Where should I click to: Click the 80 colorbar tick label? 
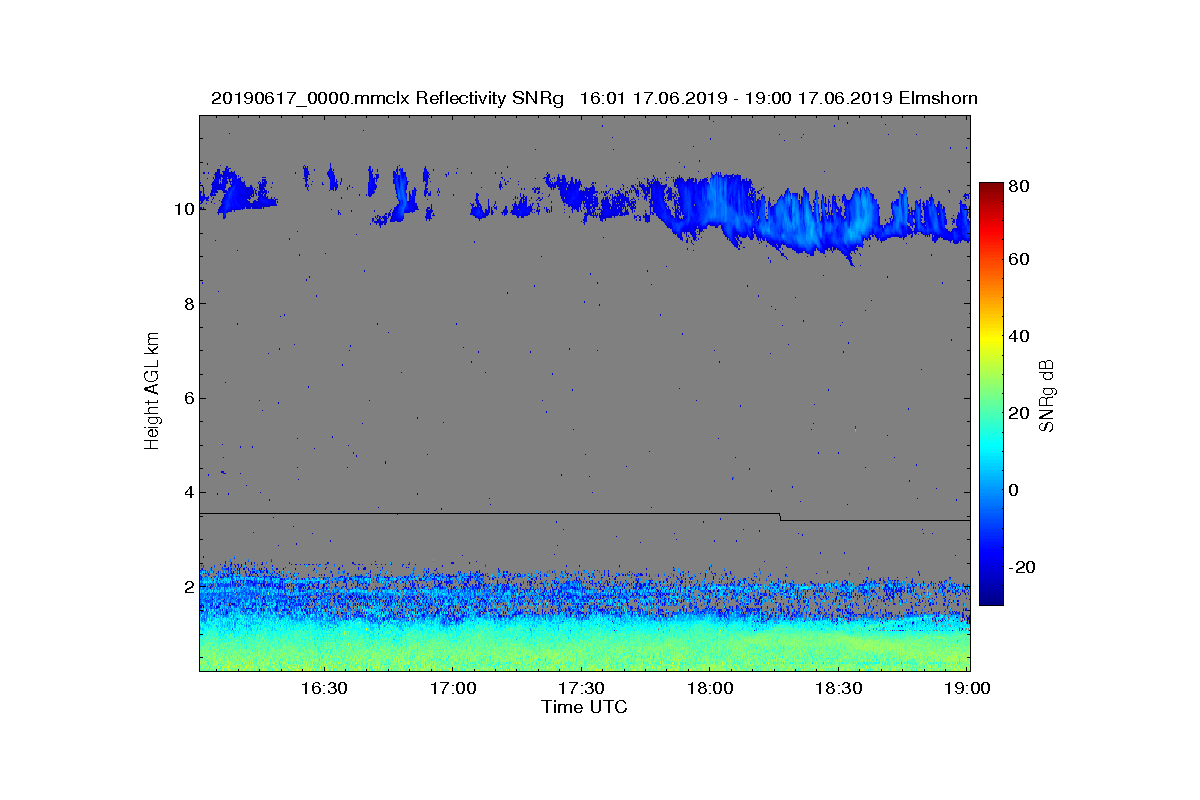point(1020,186)
